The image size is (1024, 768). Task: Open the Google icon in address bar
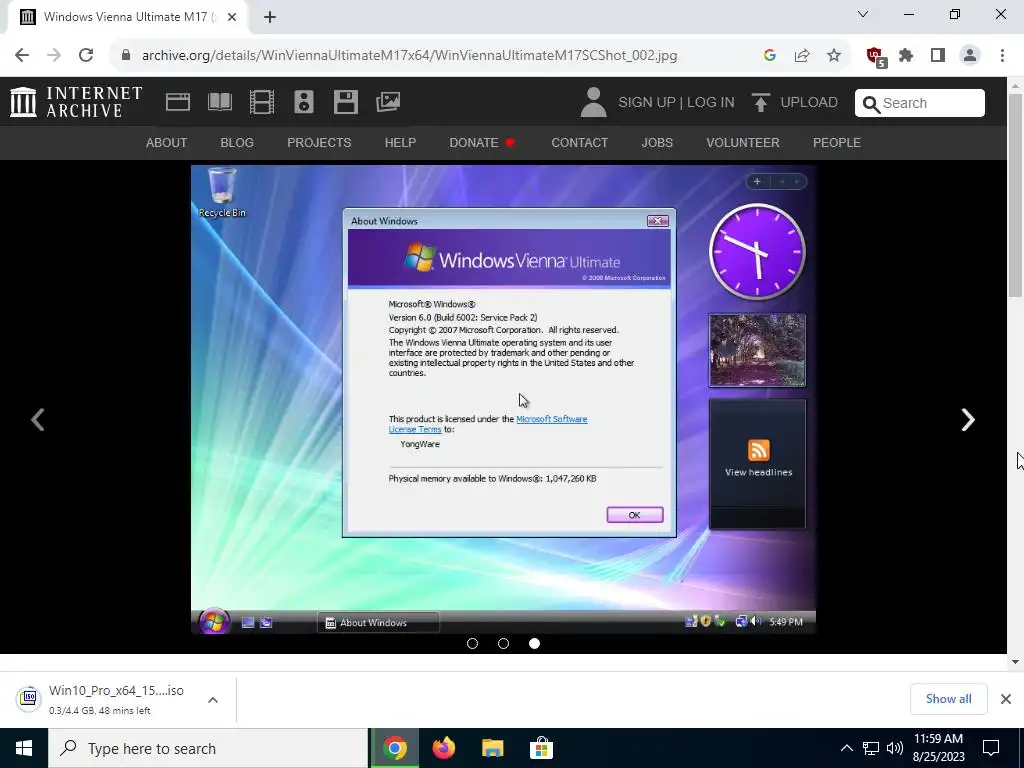[x=770, y=56]
